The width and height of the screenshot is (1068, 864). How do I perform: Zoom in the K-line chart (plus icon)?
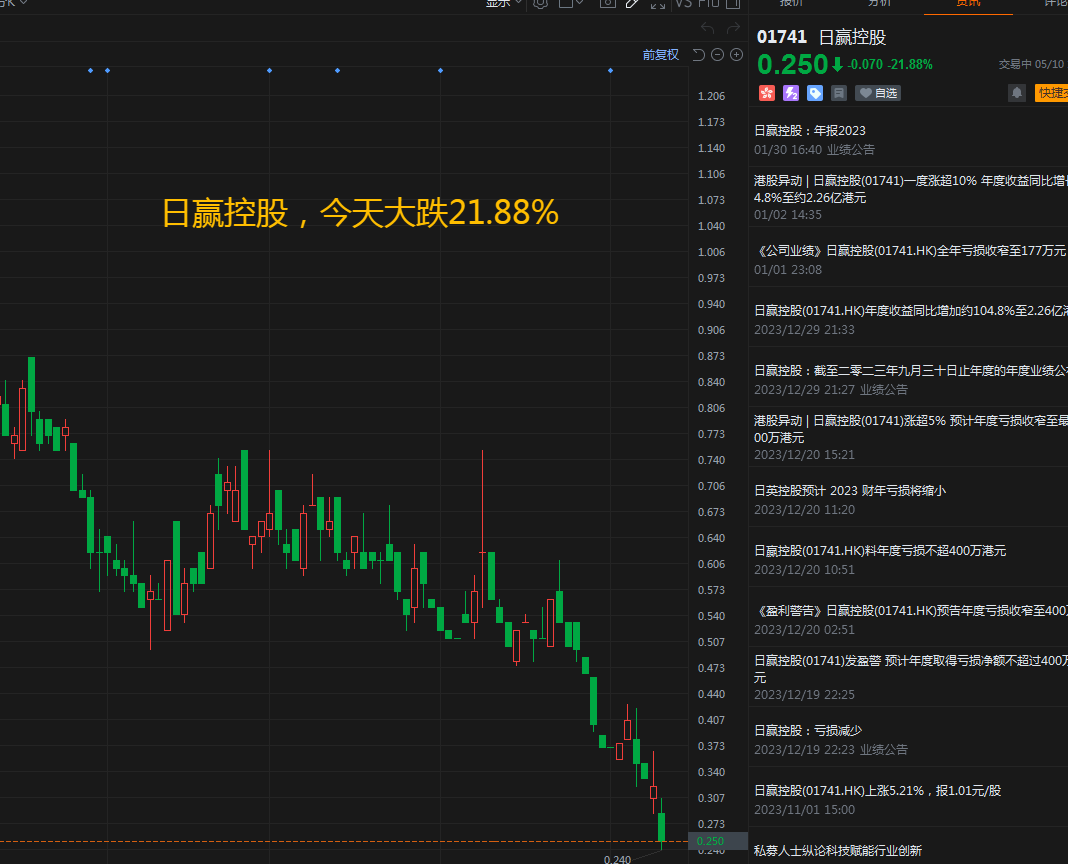[736, 55]
